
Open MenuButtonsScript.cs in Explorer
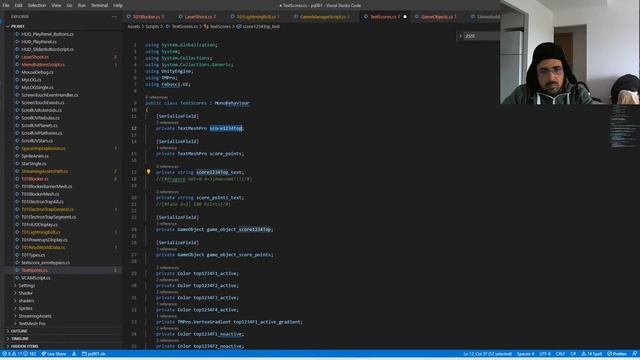[42, 64]
